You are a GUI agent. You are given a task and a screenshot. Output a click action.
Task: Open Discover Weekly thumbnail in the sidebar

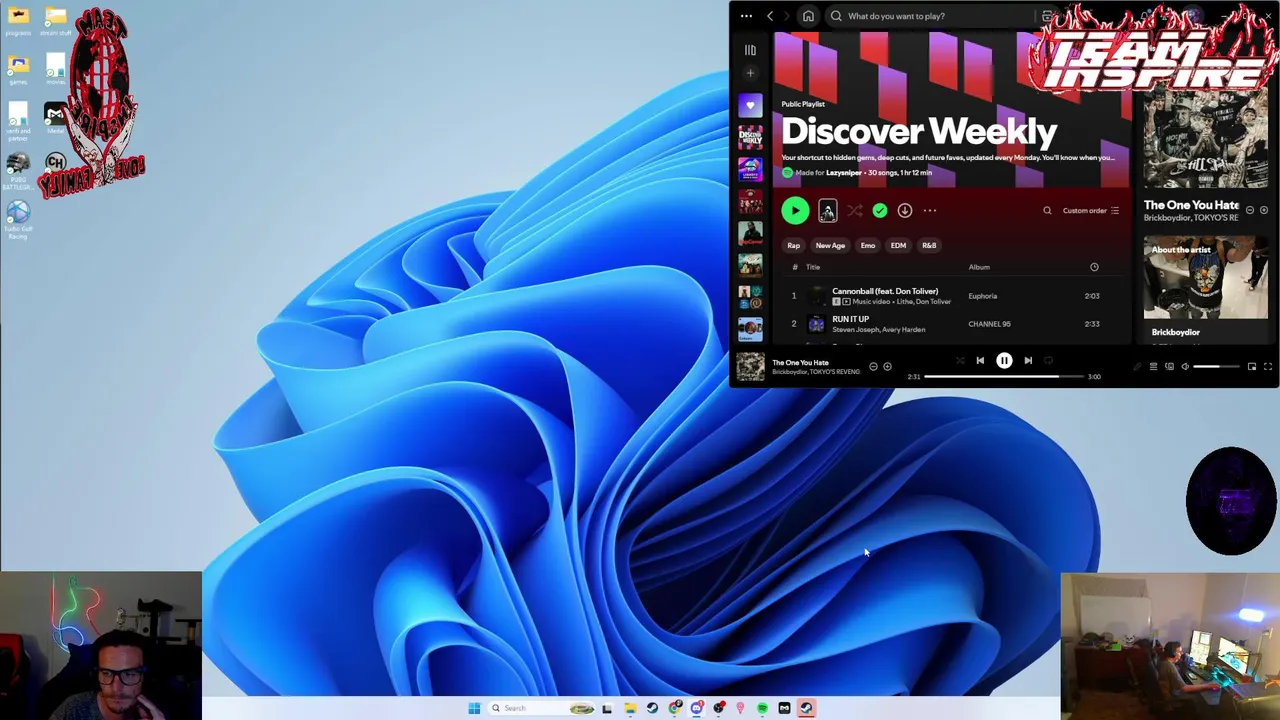pos(750,137)
